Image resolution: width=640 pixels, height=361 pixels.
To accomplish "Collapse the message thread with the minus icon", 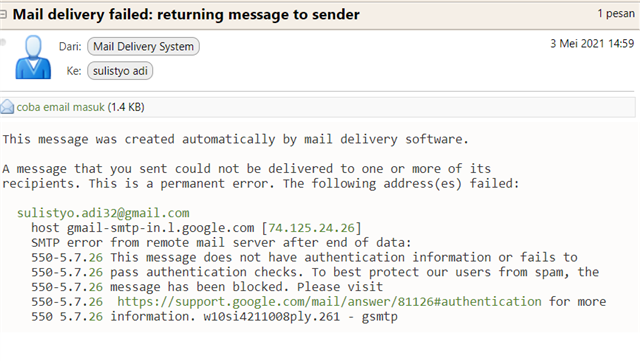I will tap(3, 15).
